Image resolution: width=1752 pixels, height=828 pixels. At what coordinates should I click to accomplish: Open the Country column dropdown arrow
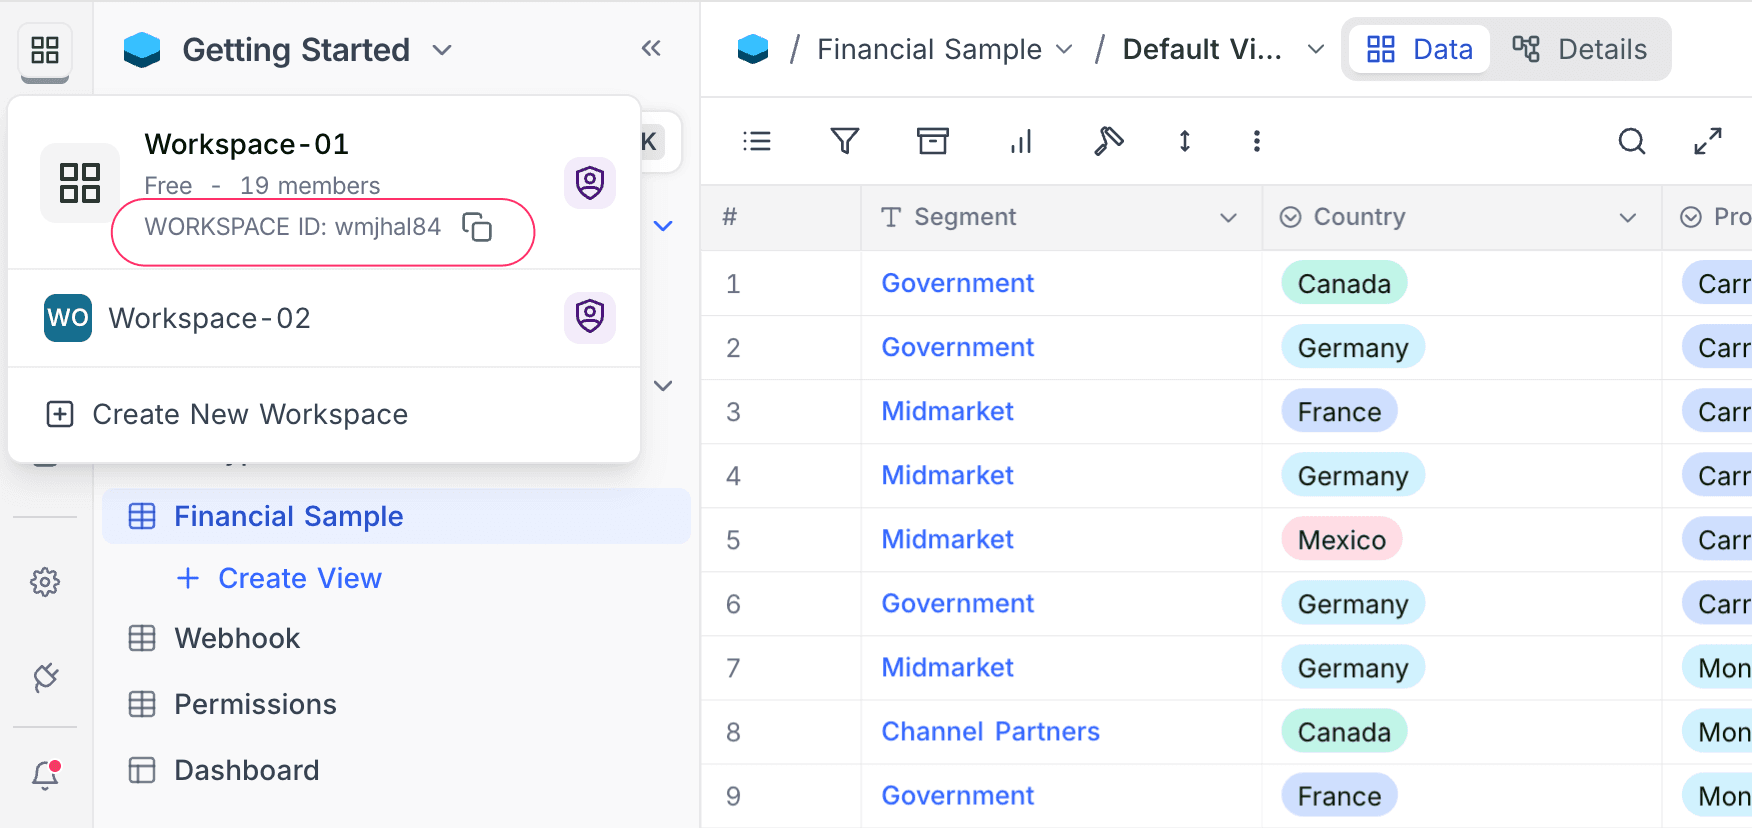(x=1627, y=218)
